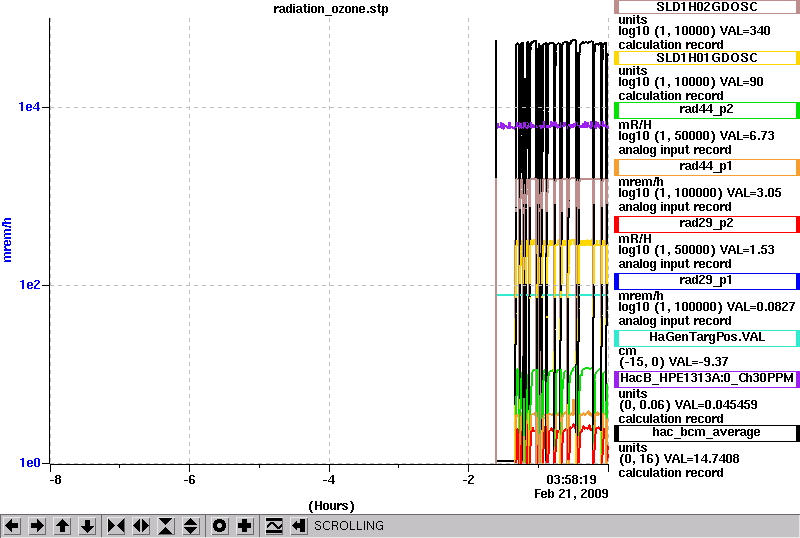
Task: Shift the plot down with the down arrow
Action: 87,526
